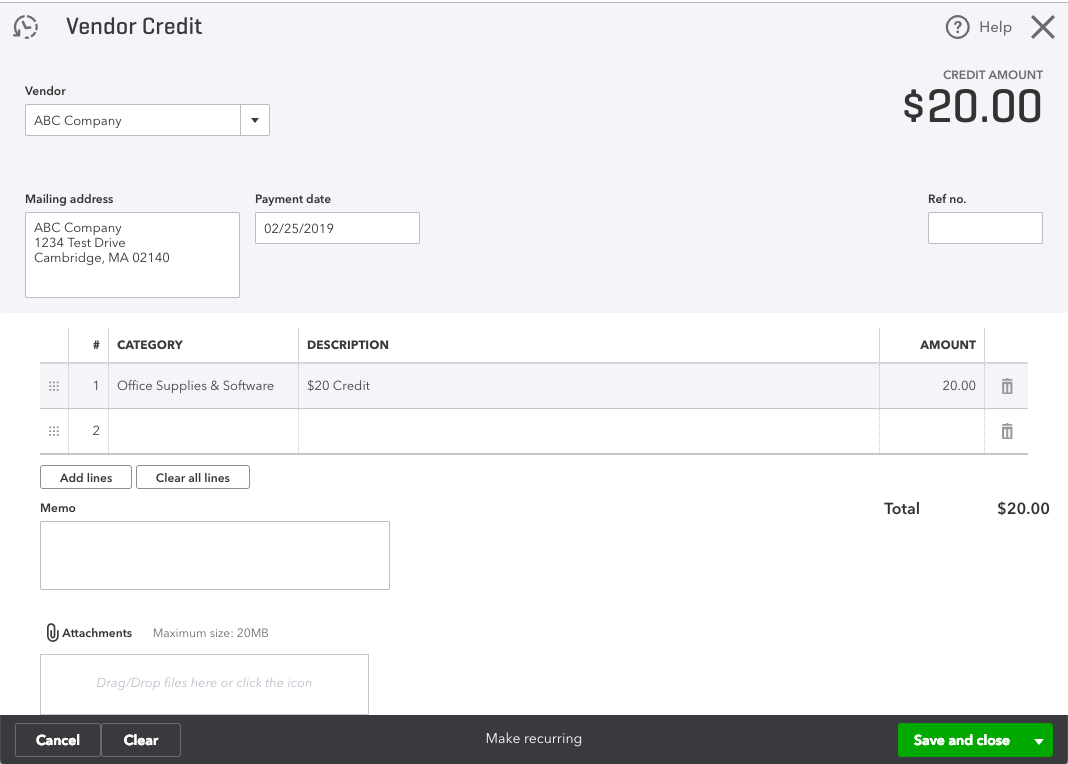Open the Help question mark icon
The width and height of the screenshot is (1068, 764).
click(x=957, y=27)
